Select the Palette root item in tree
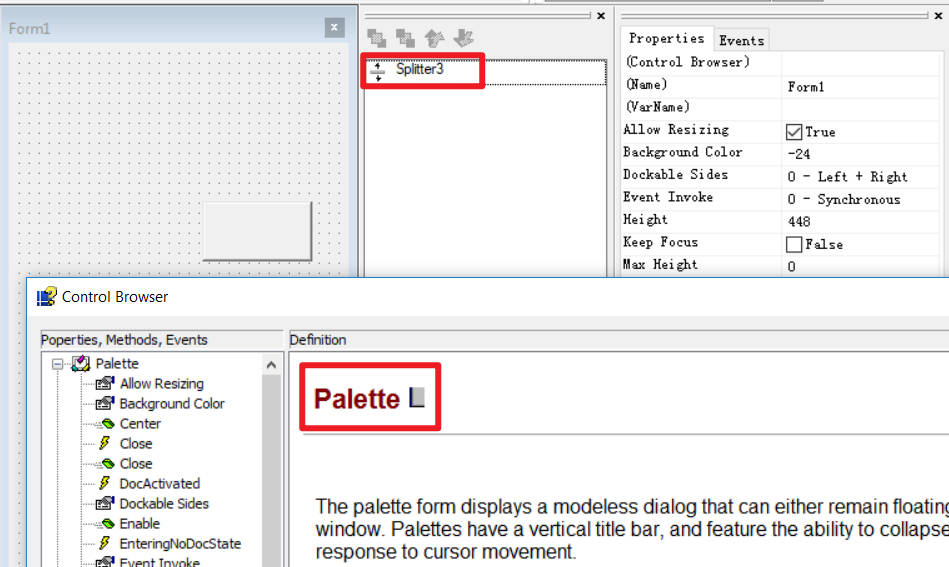949x567 pixels. pyautogui.click(x=117, y=364)
